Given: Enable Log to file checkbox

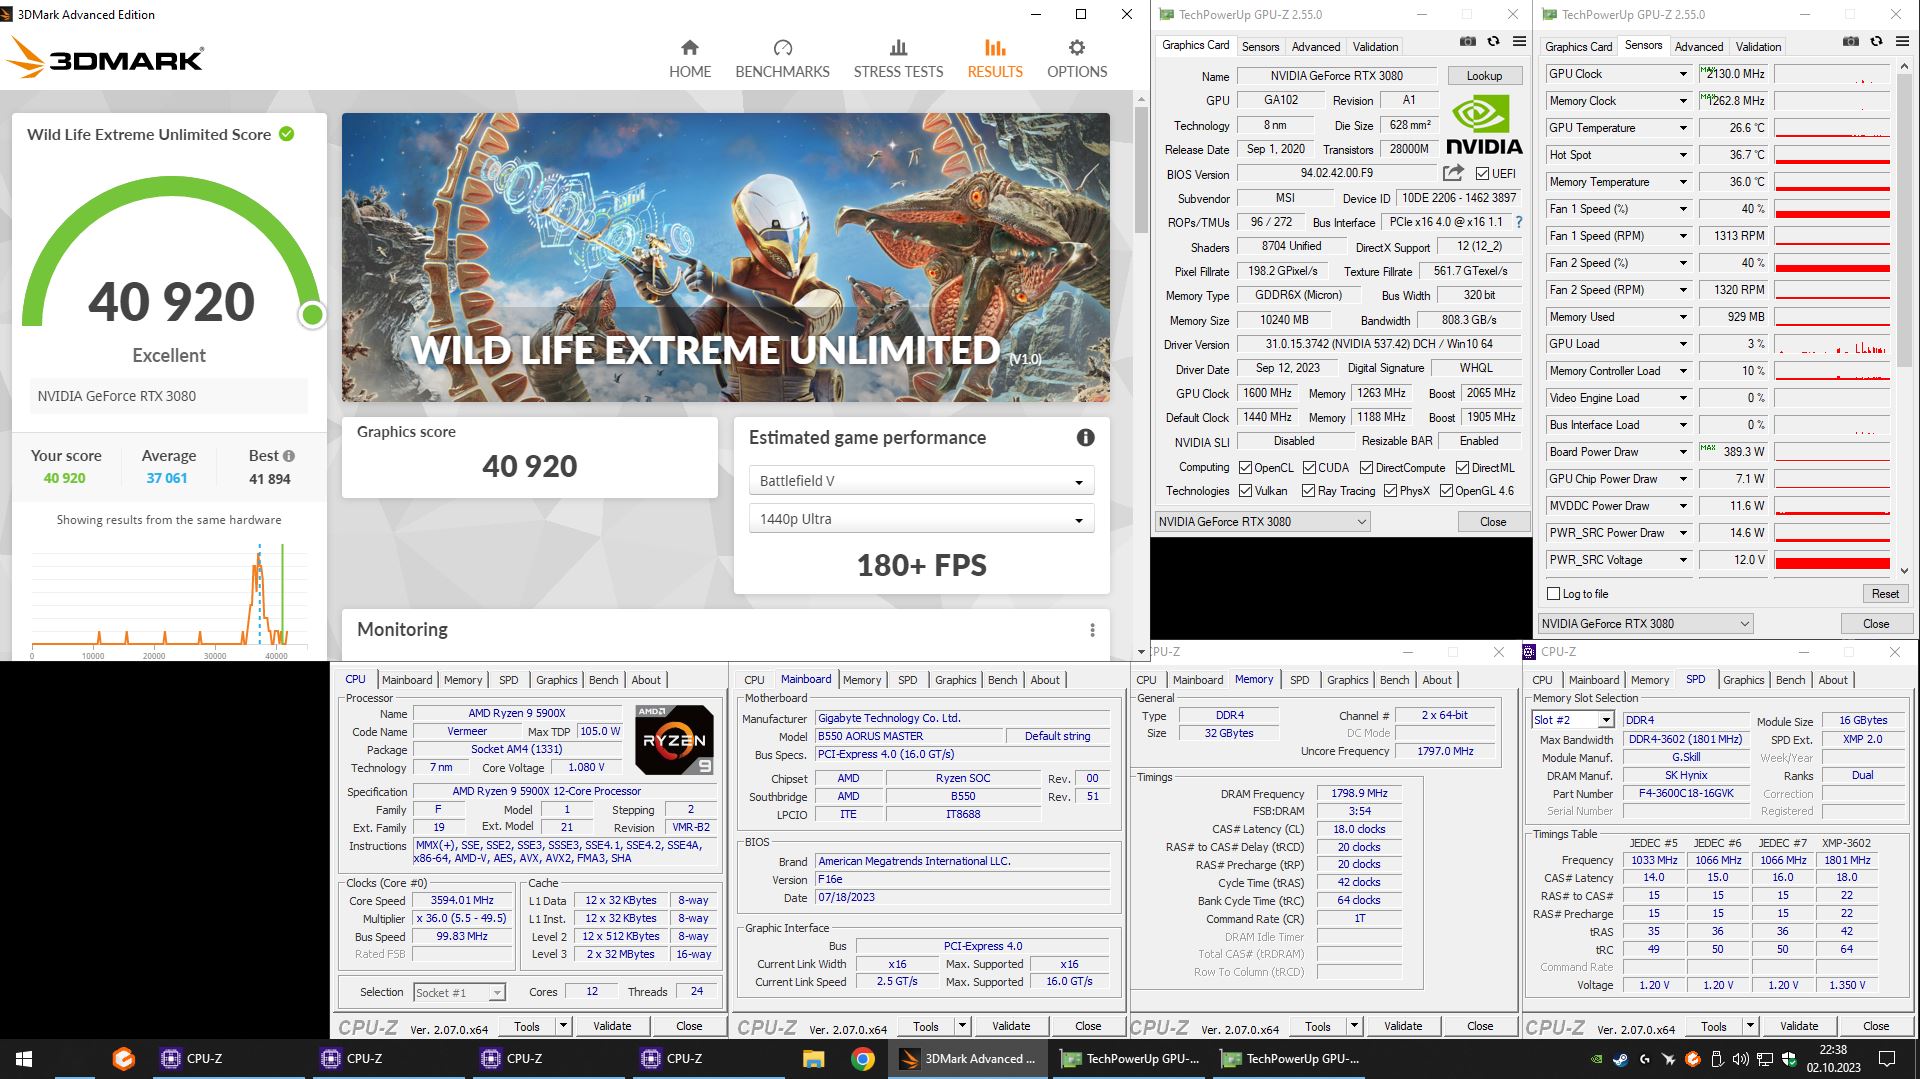Looking at the screenshot, I should [1554, 594].
